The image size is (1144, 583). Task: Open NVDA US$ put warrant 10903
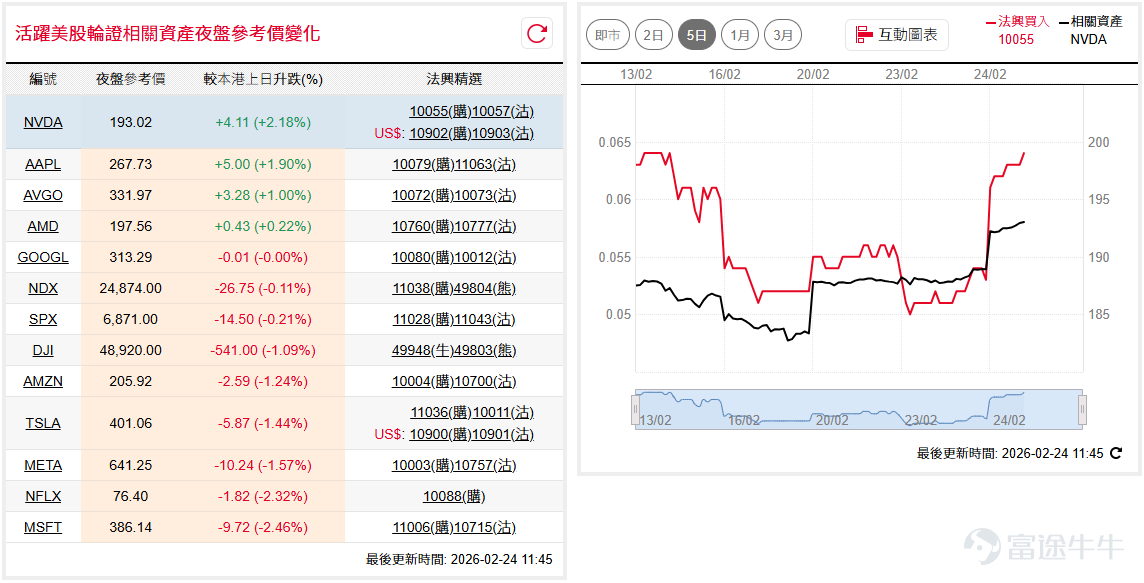pos(503,134)
